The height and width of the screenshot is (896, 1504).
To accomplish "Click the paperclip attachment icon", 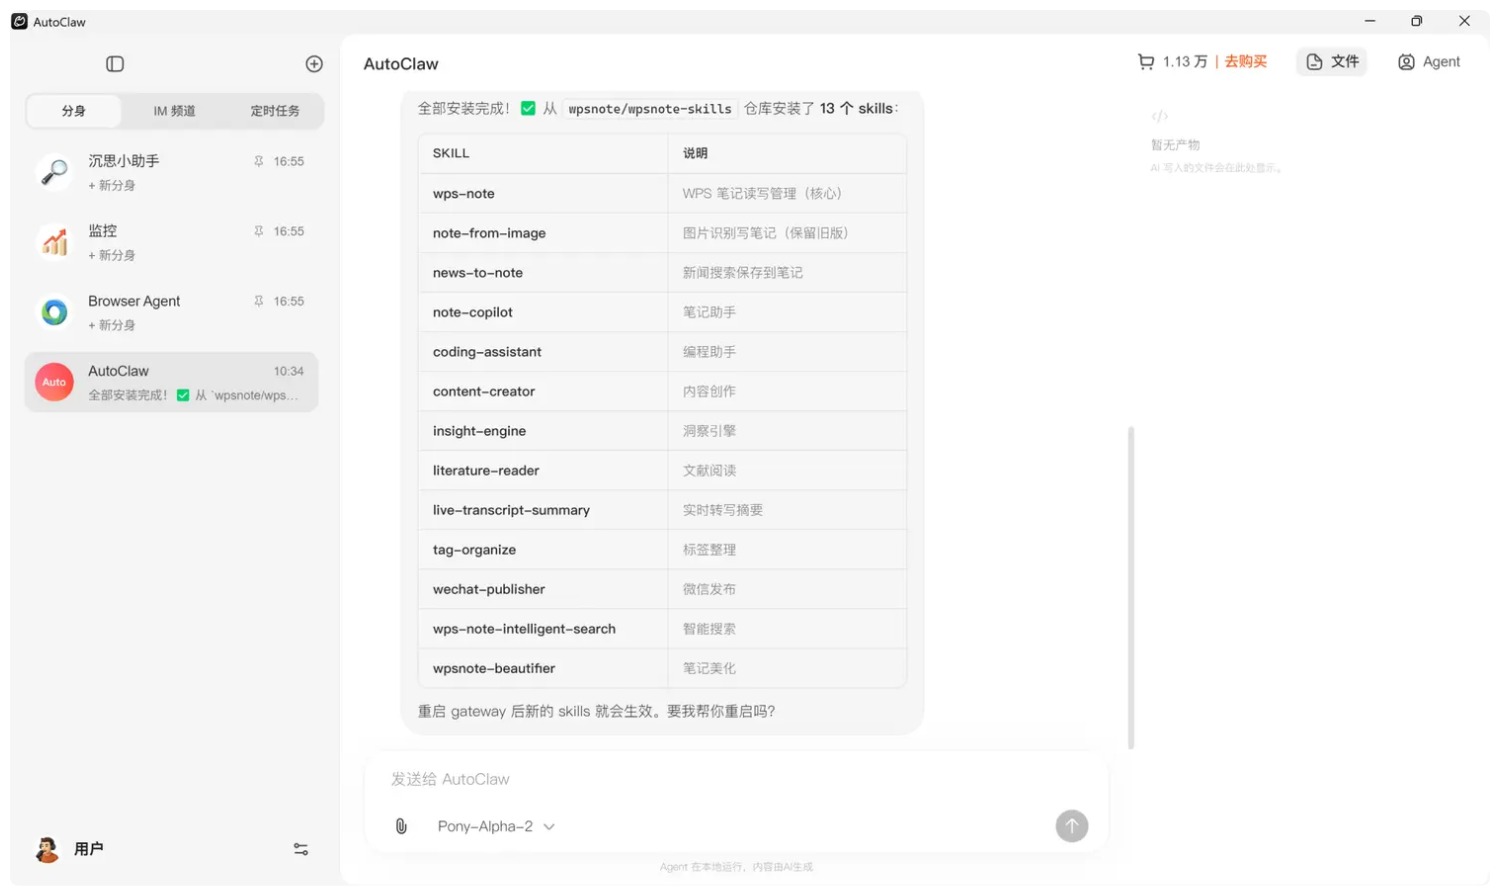I will pos(401,826).
